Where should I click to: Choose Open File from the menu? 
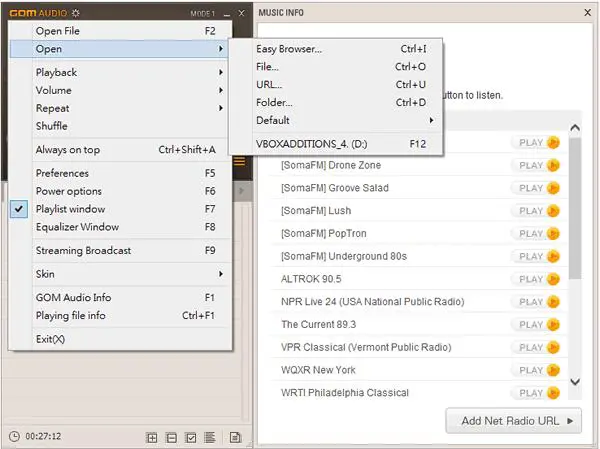pyautogui.click(x=121, y=31)
